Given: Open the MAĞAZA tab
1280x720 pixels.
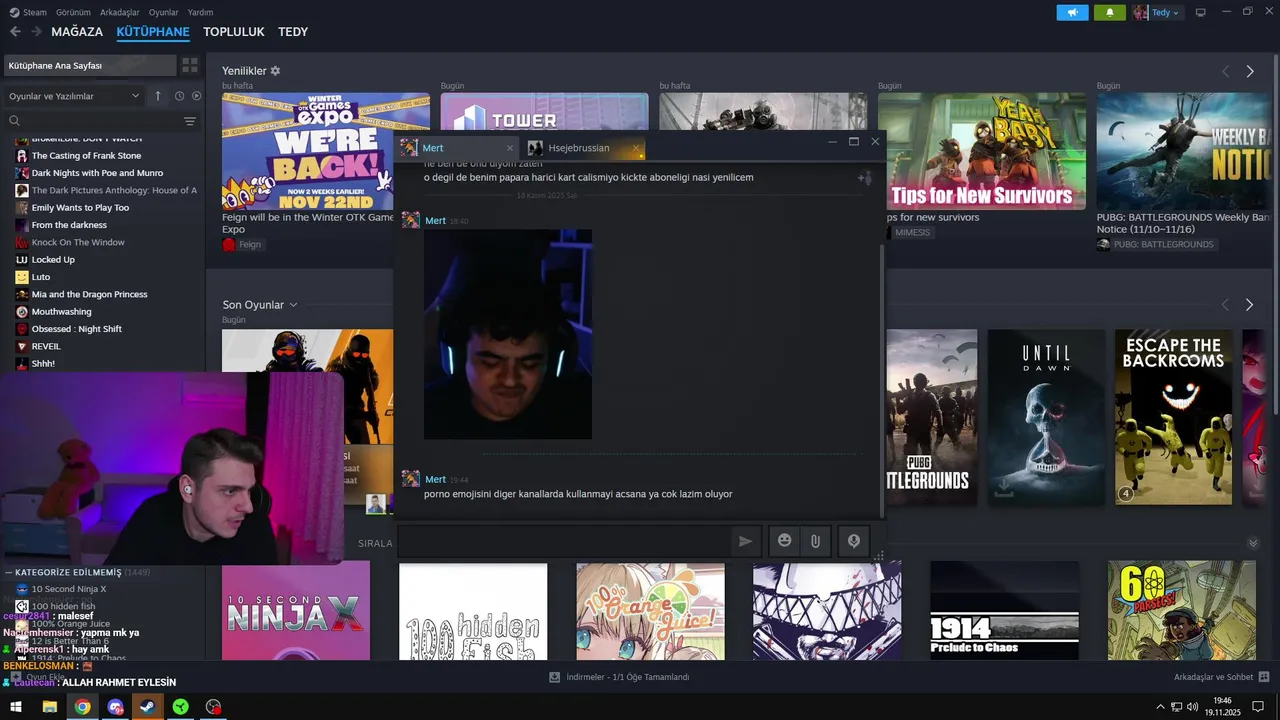Looking at the screenshot, I should 77,32.
